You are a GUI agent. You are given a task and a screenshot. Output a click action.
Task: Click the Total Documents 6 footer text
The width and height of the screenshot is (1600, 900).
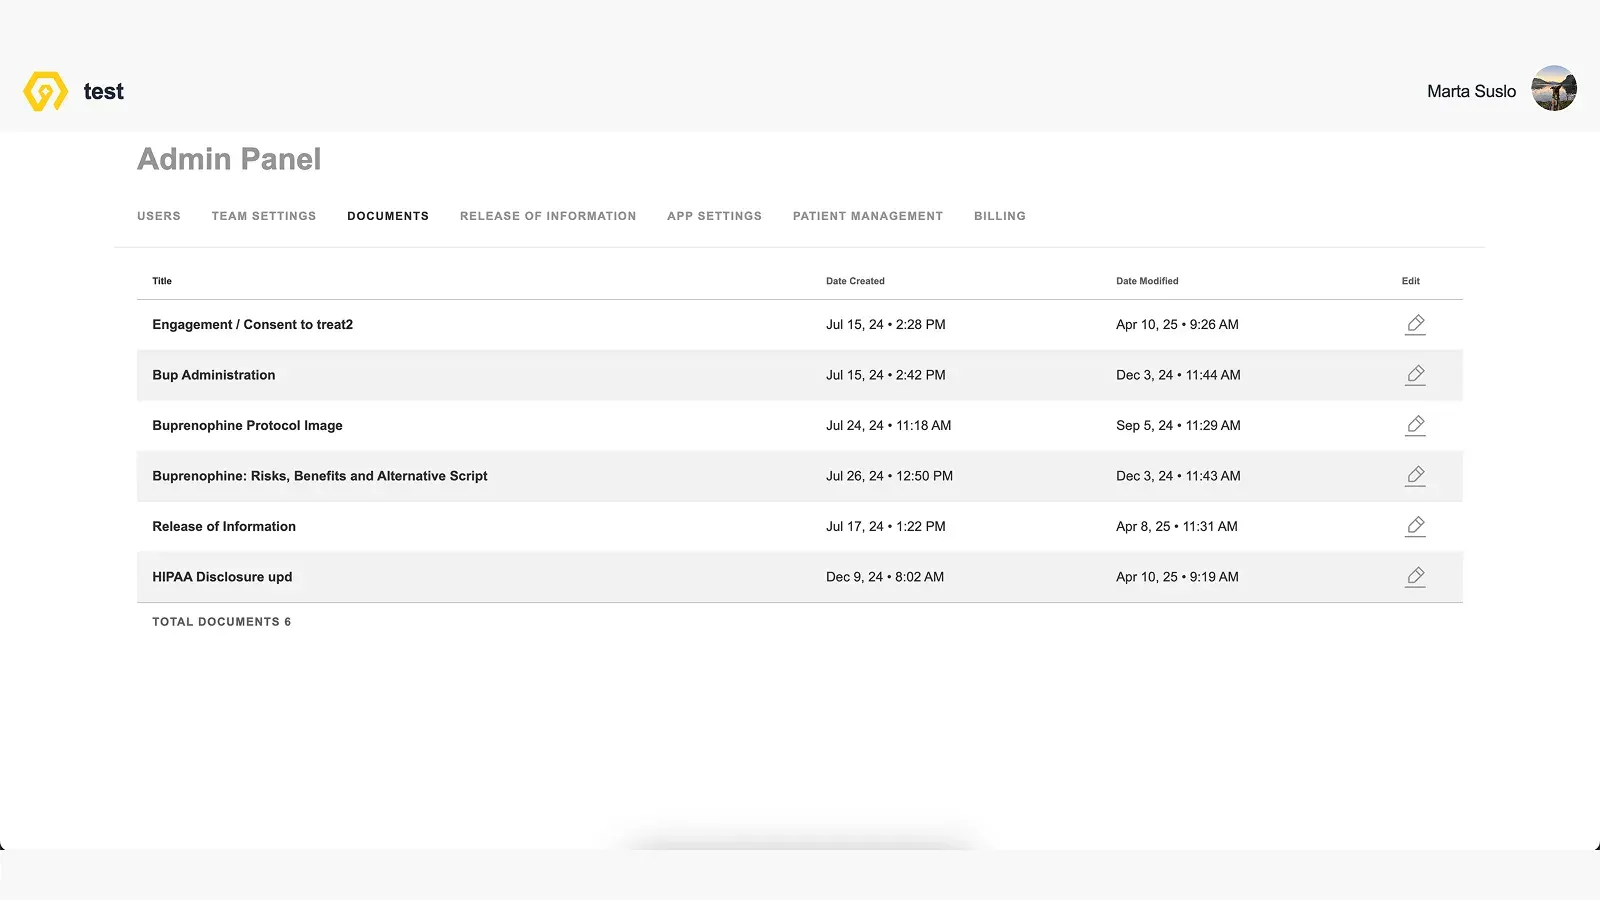[222, 622]
